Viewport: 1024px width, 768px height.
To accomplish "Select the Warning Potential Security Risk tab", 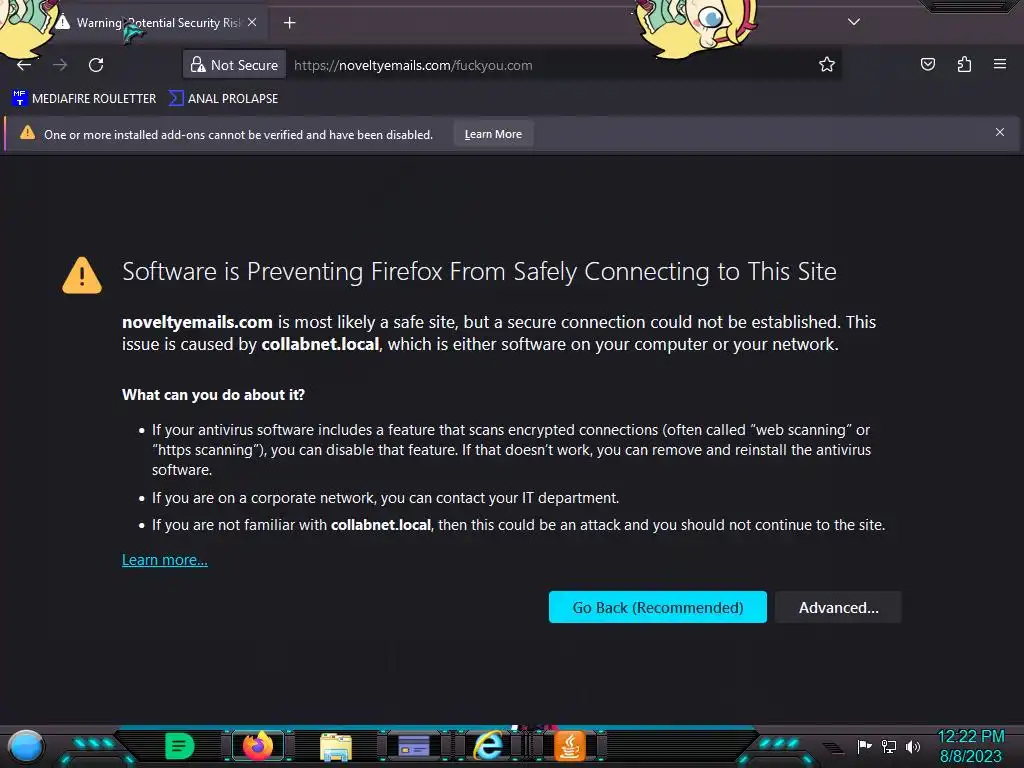I will tap(157, 23).
